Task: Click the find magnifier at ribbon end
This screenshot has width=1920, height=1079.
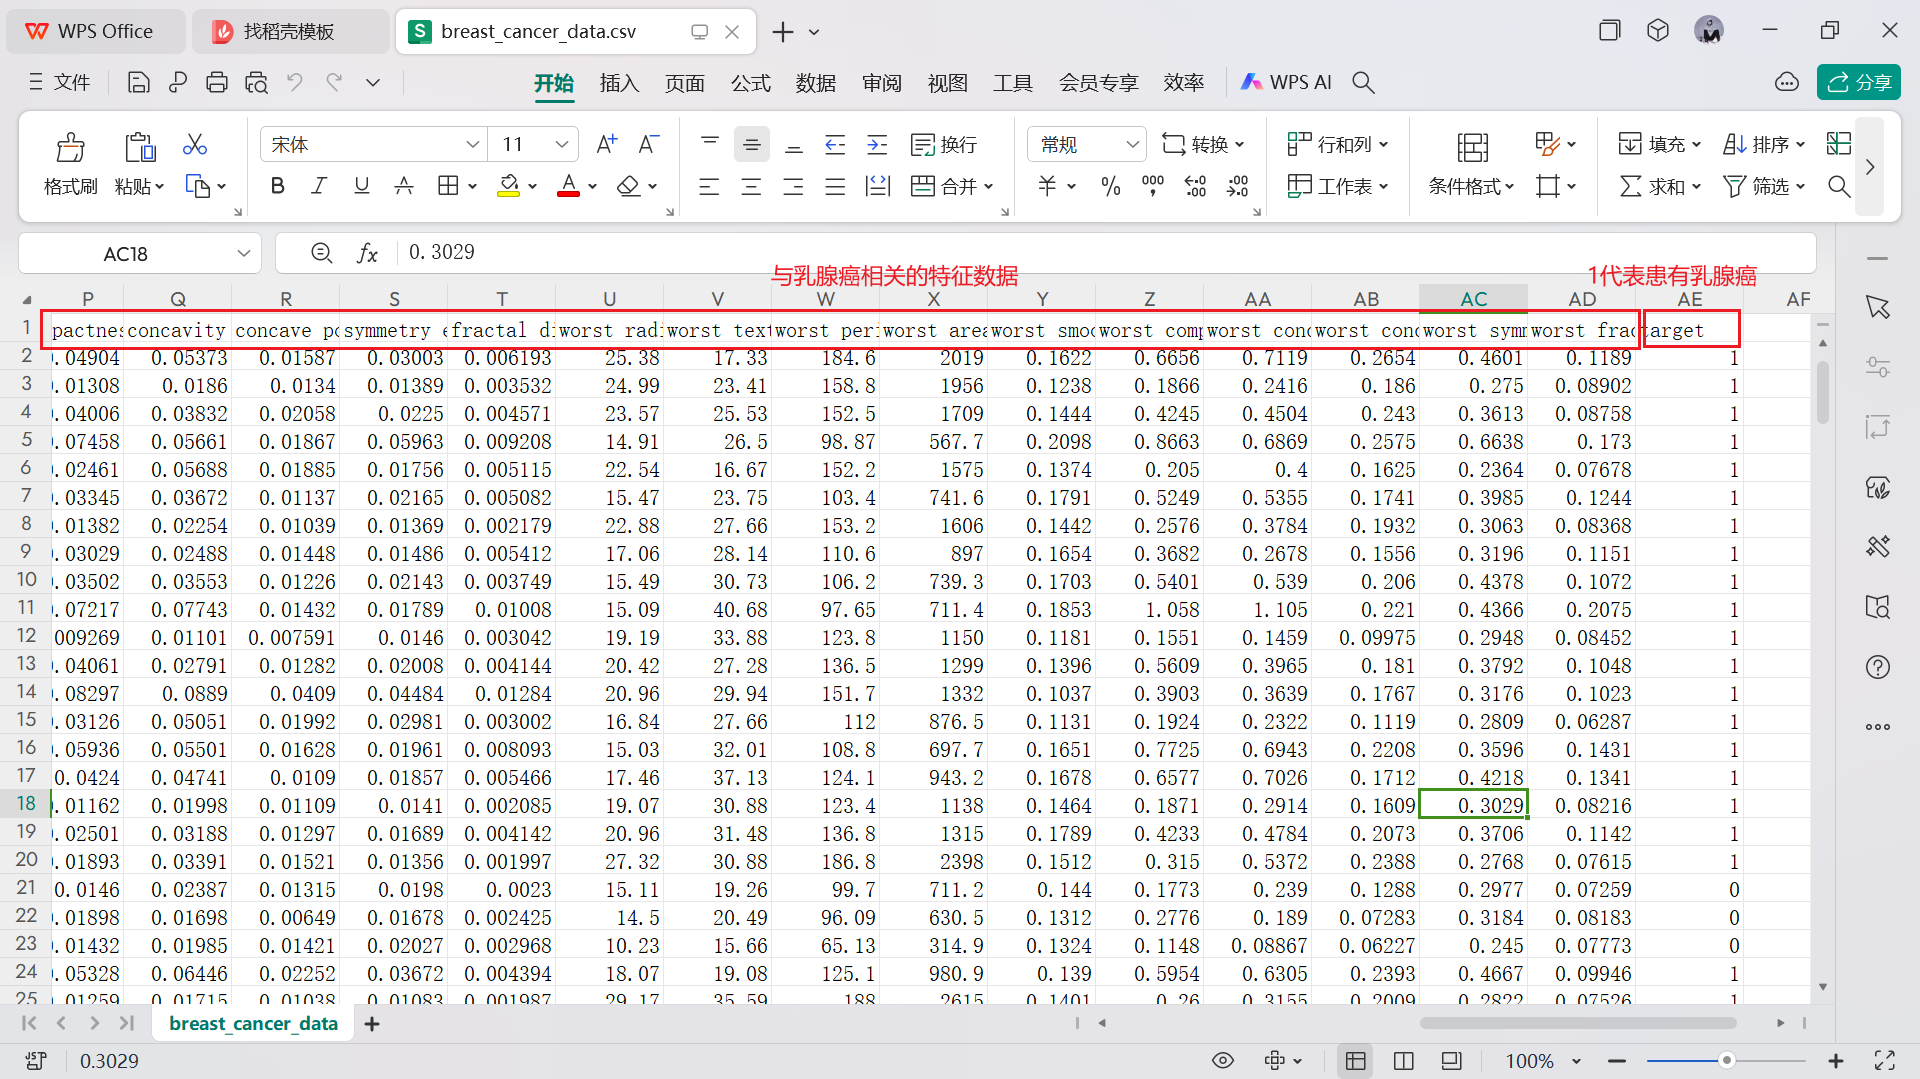Action: pos(1839,186)
